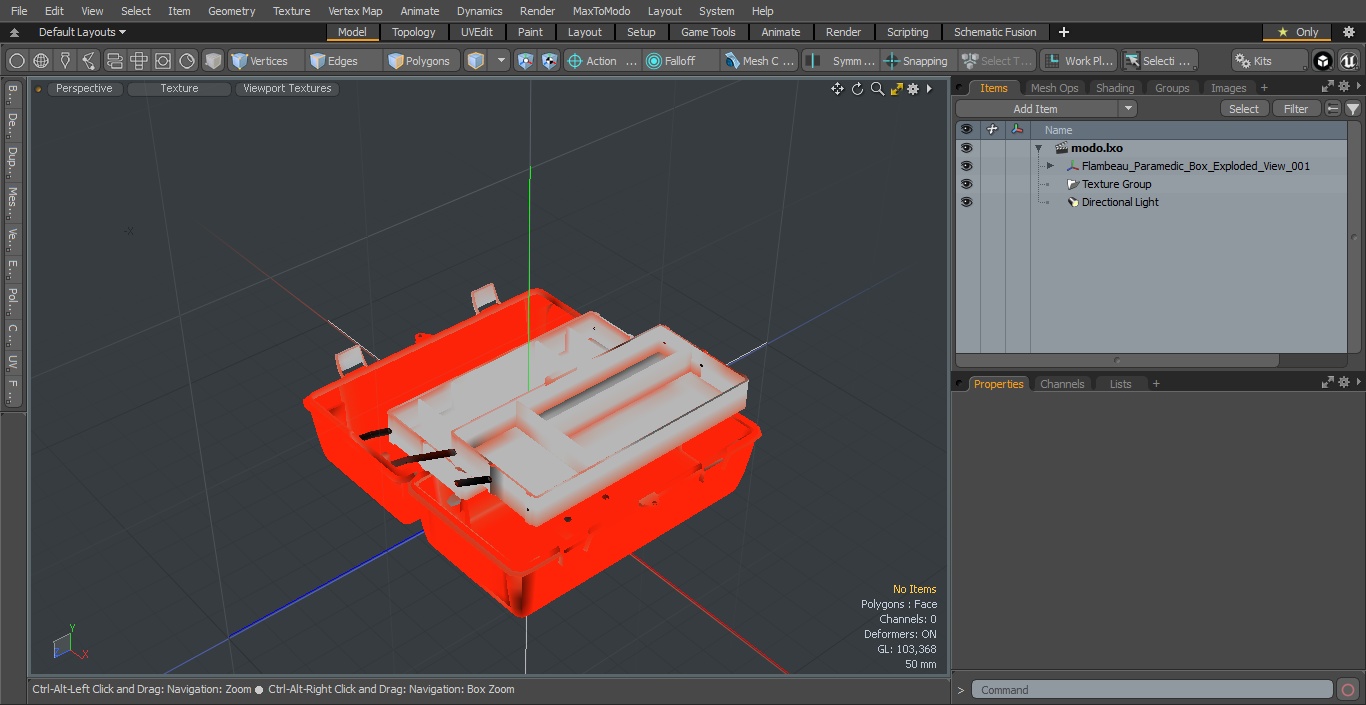This screenshot has height=705, width=1366.
Task: Add a new layout tab with plus
Action: 1063,32
